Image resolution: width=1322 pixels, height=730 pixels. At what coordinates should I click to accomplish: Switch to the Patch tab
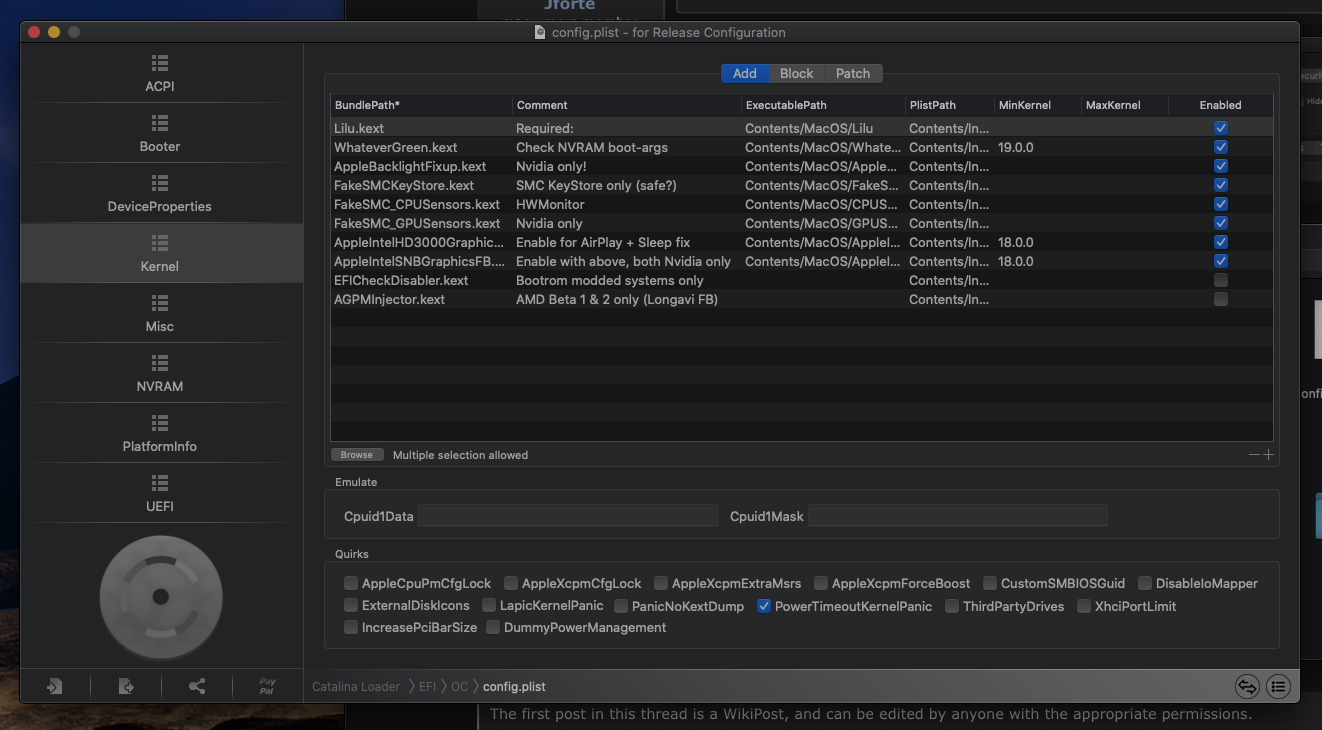pyautogui.click(x=853, y=73)
